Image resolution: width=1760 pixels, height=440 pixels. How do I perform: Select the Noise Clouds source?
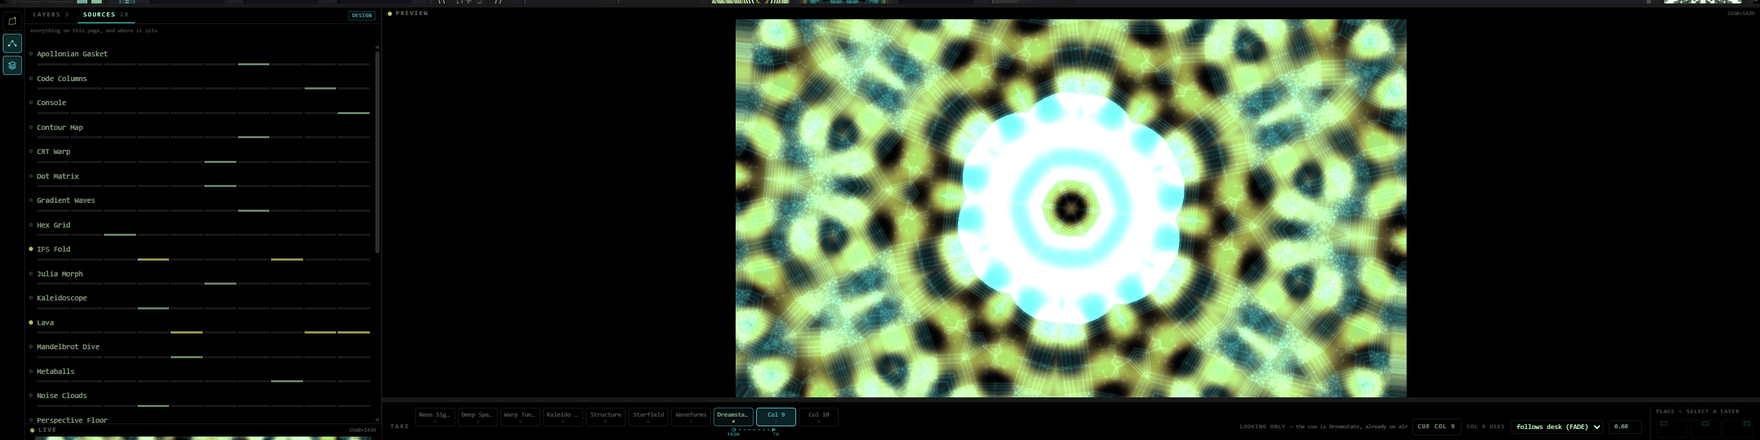pos(62,395)
